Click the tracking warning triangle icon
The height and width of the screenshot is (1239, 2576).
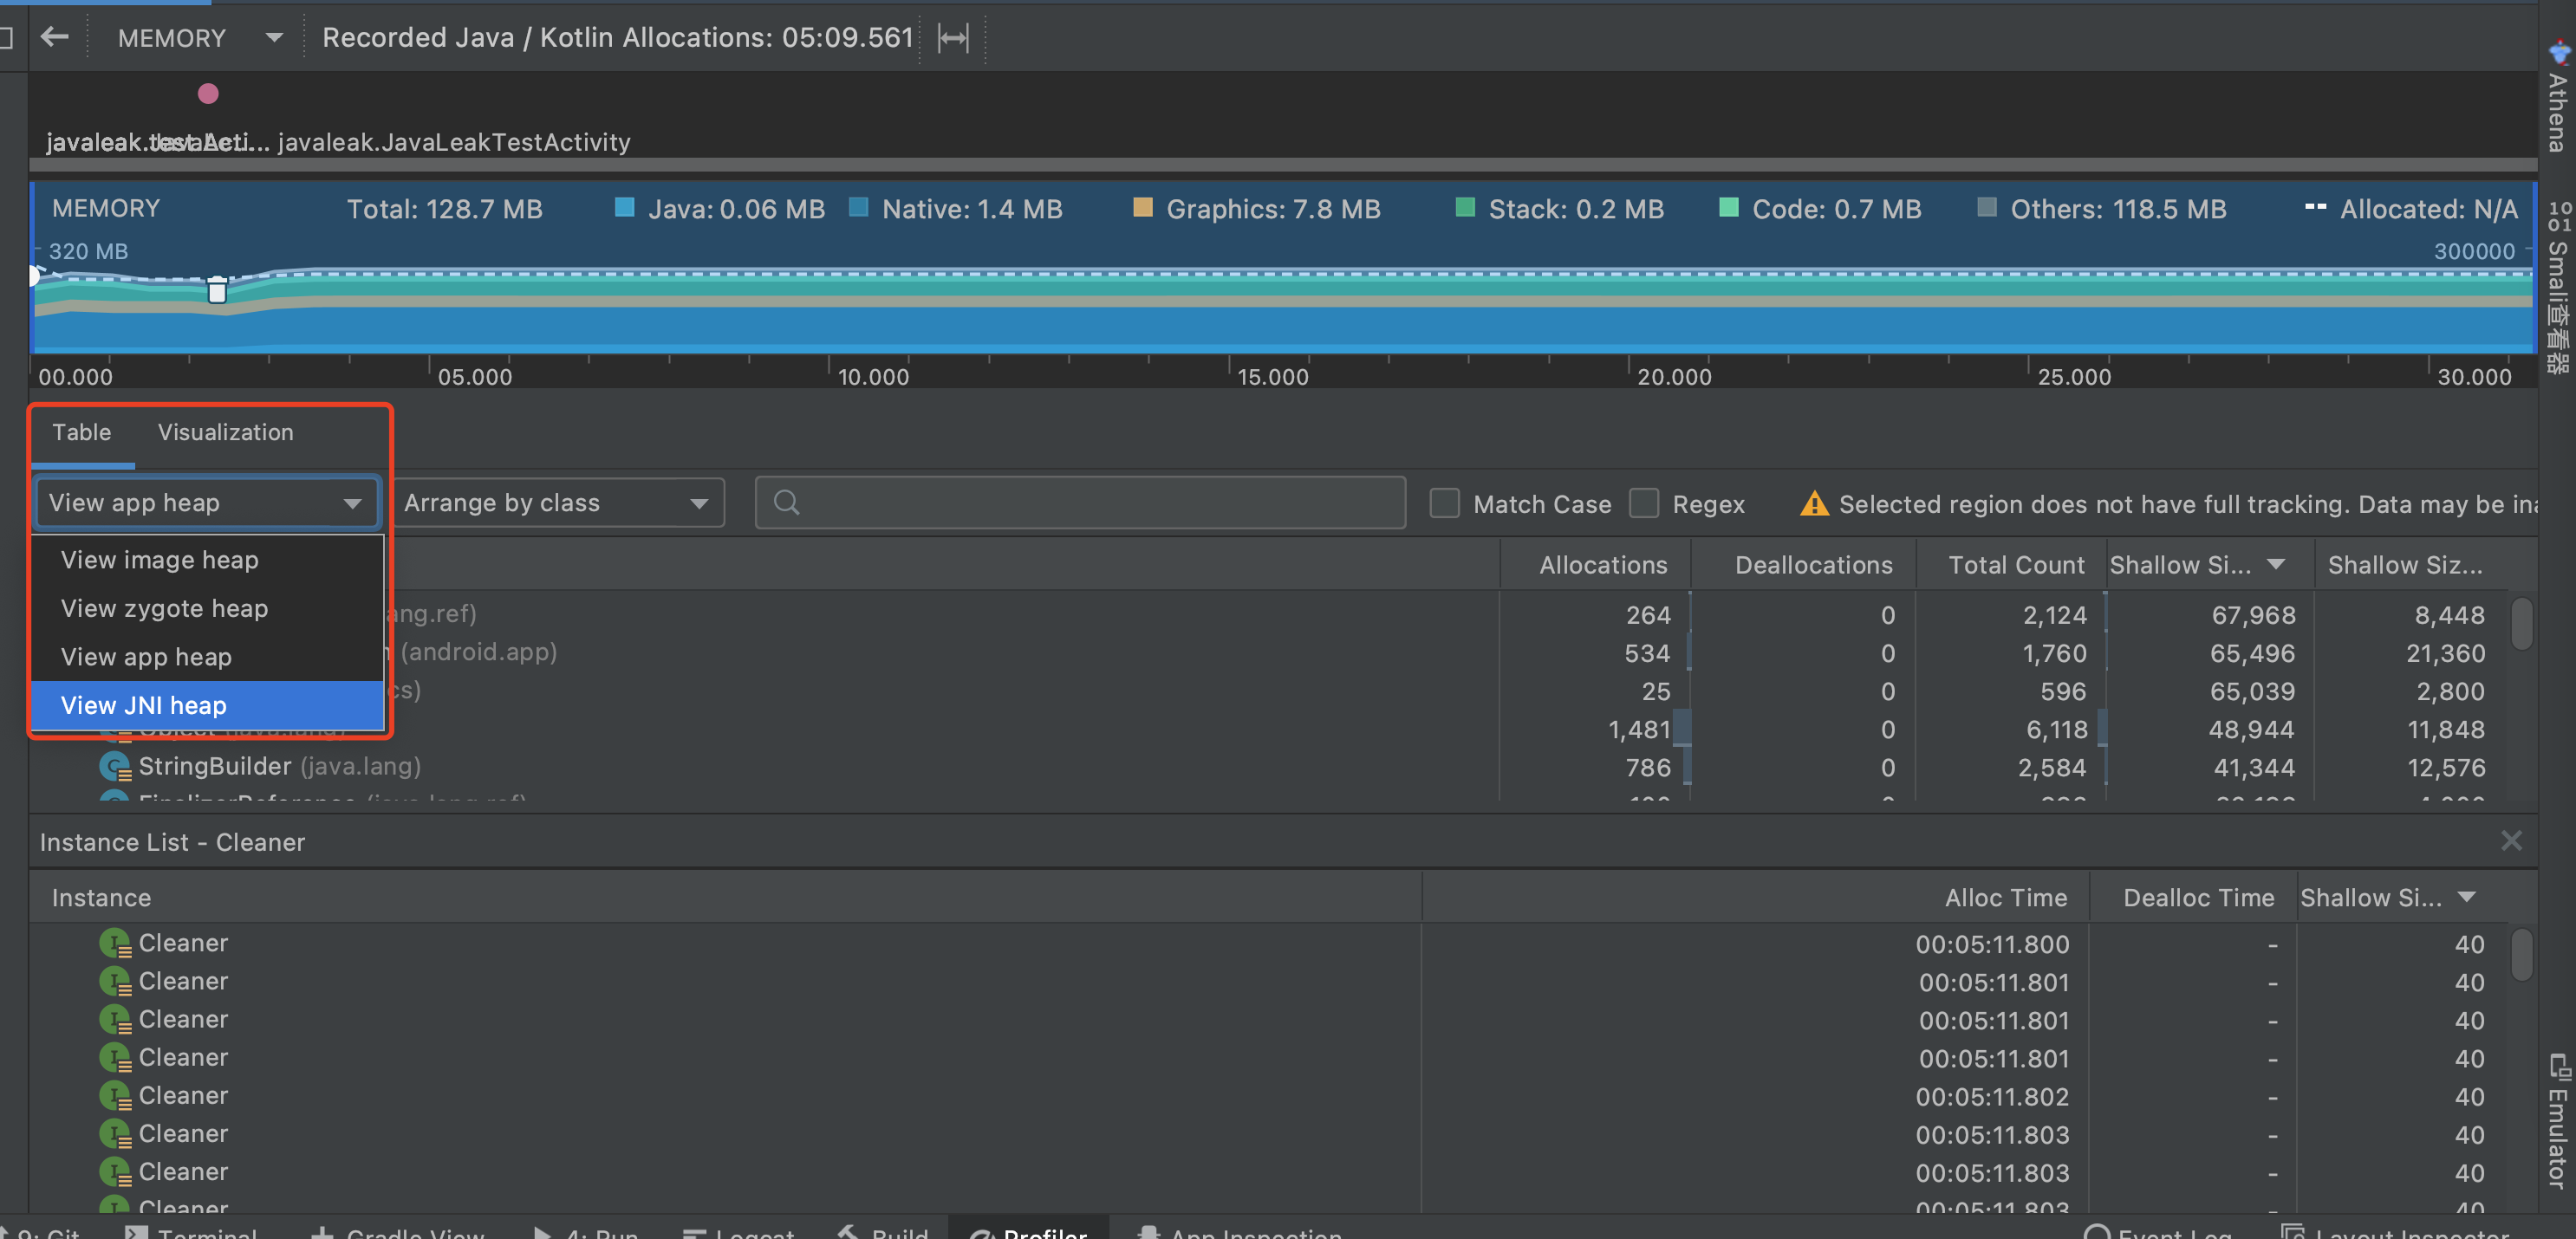[1814, 504]
